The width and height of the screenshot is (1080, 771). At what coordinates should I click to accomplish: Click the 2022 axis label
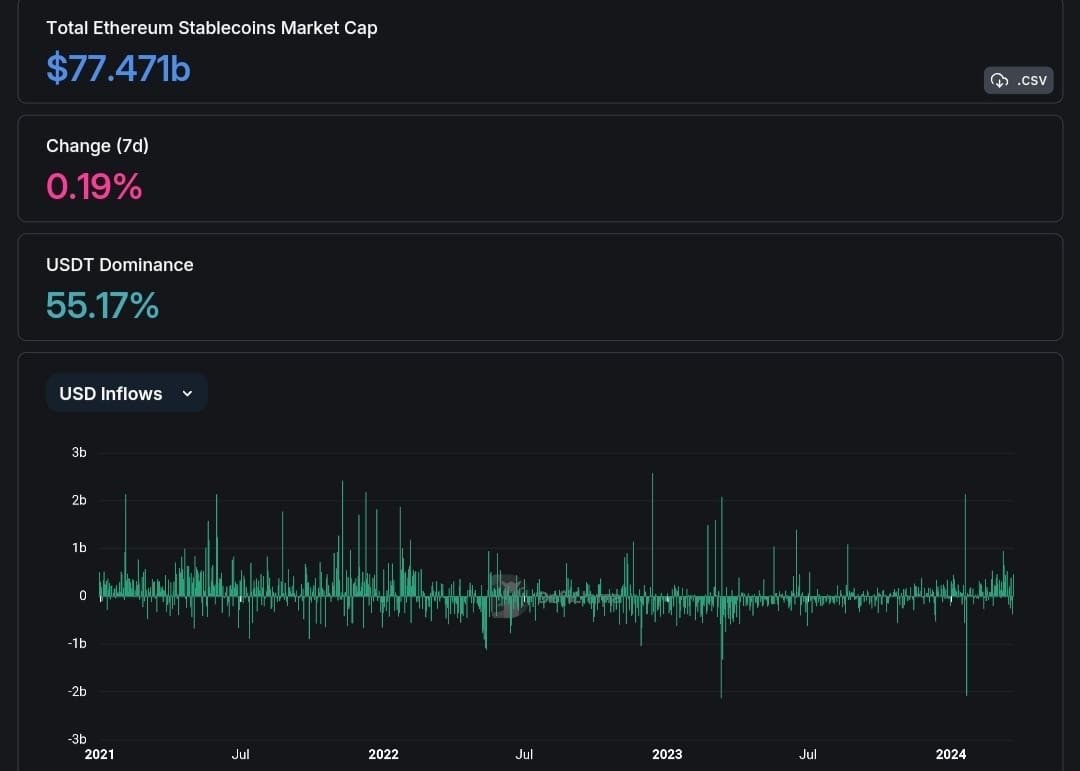[x=384, y=755]
